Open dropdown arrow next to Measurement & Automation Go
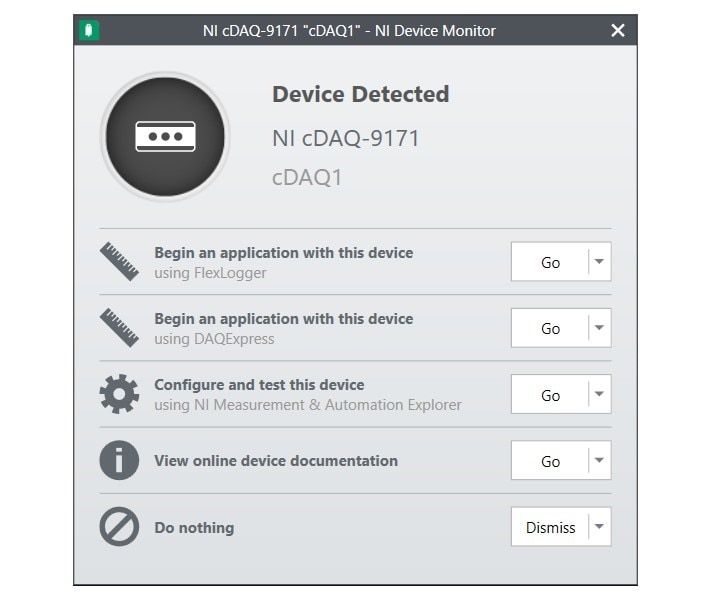 (600, 394)
